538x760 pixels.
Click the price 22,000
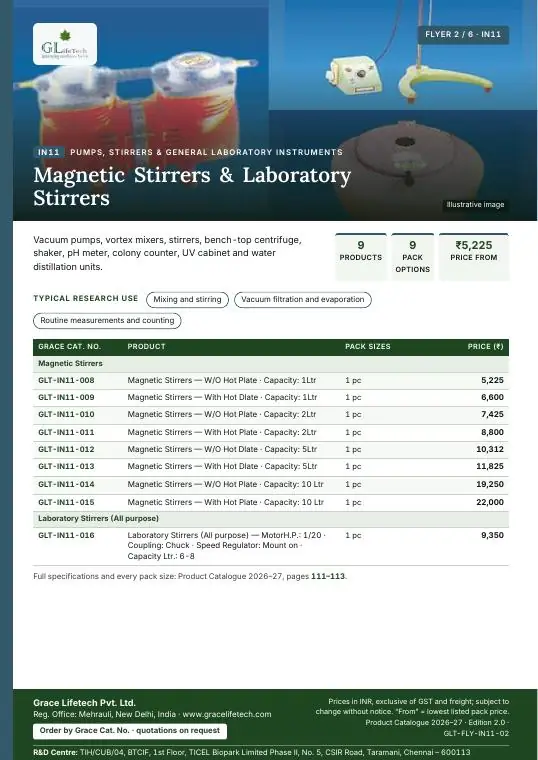490,502
